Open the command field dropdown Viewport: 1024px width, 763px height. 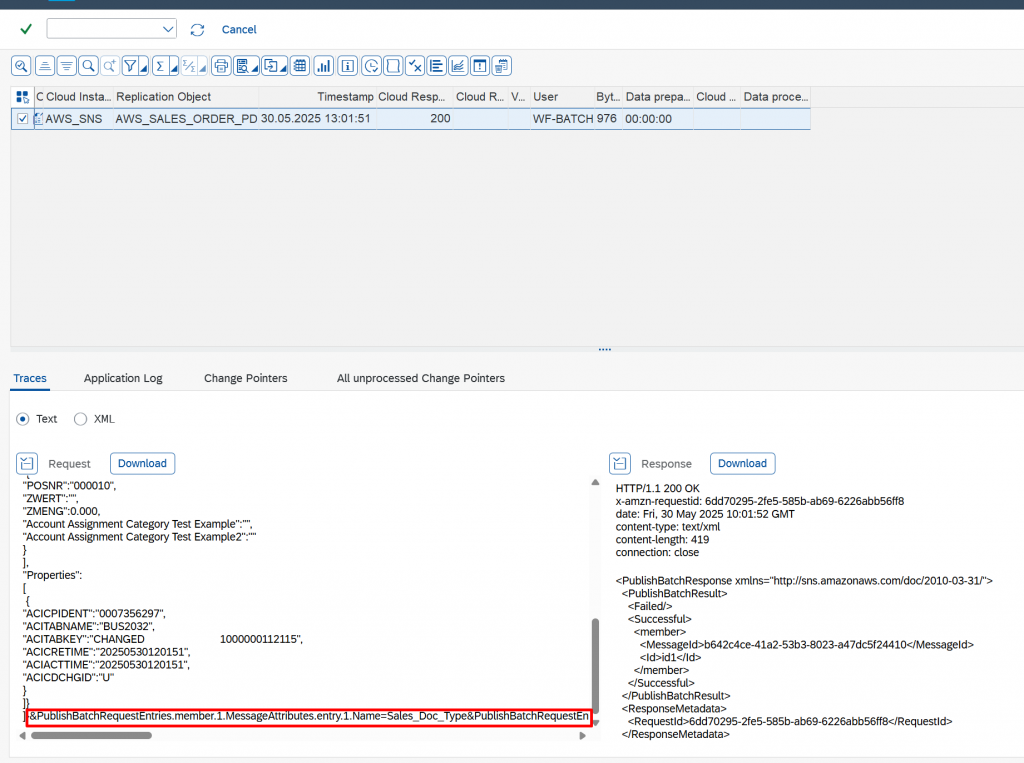coord(167,29)
